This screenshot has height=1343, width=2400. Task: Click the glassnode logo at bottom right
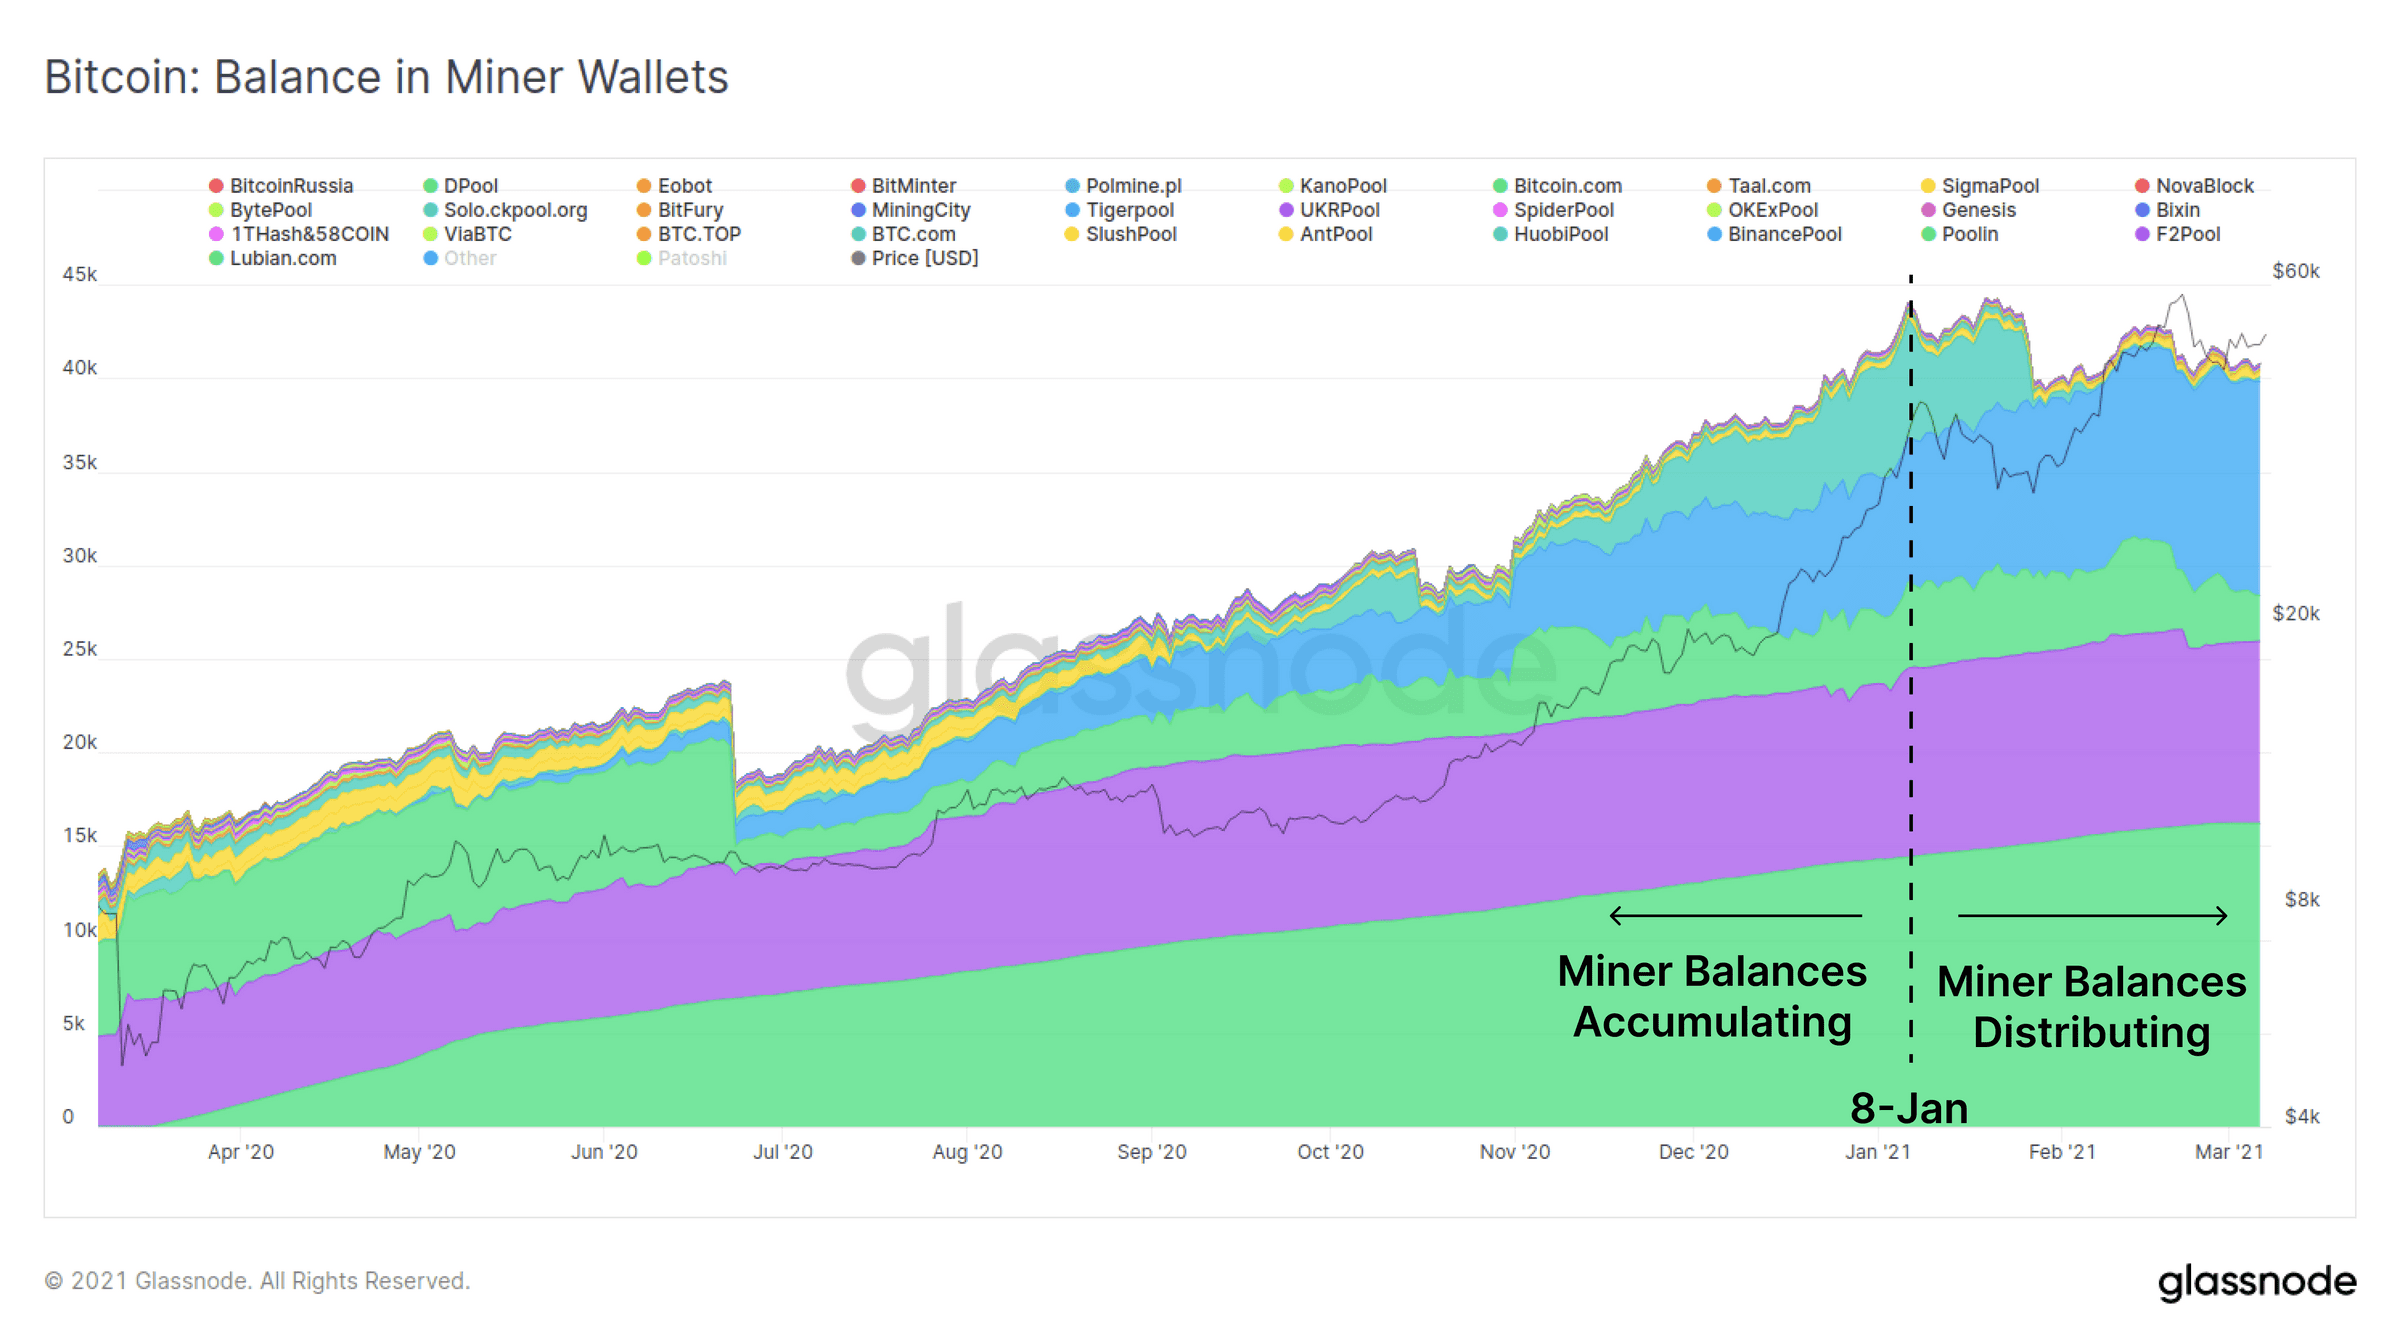[x=2256, y=1282]
